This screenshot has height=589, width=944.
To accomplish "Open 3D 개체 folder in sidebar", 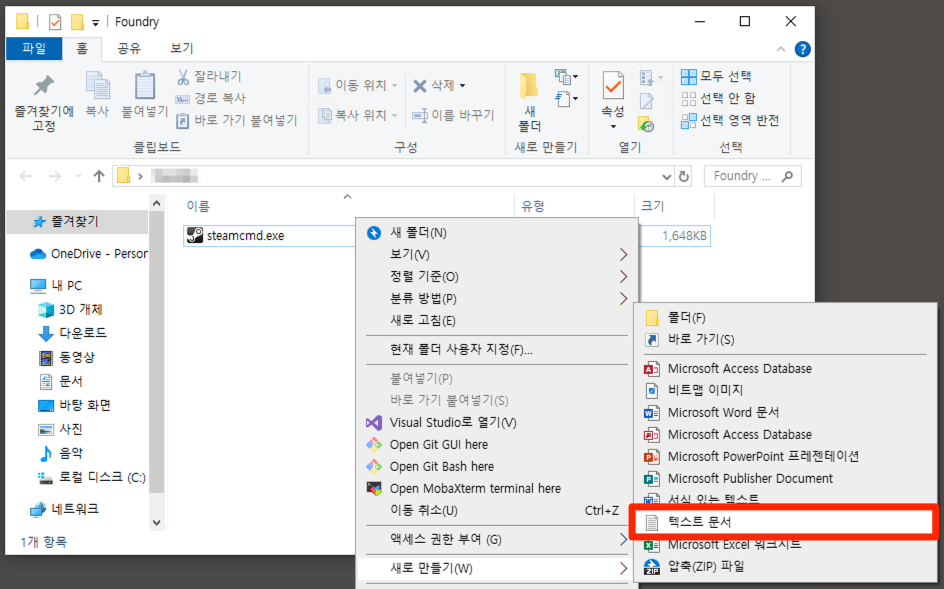I will 70,310.
